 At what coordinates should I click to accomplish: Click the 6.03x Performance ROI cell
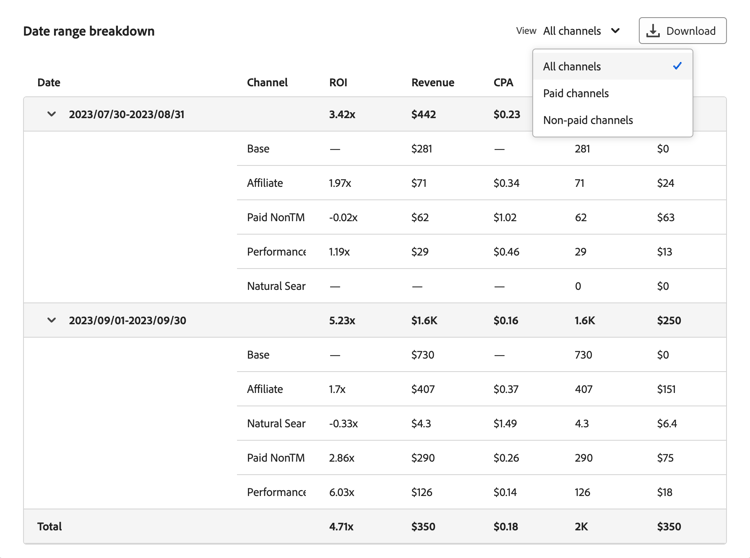(x=342, y=492)
